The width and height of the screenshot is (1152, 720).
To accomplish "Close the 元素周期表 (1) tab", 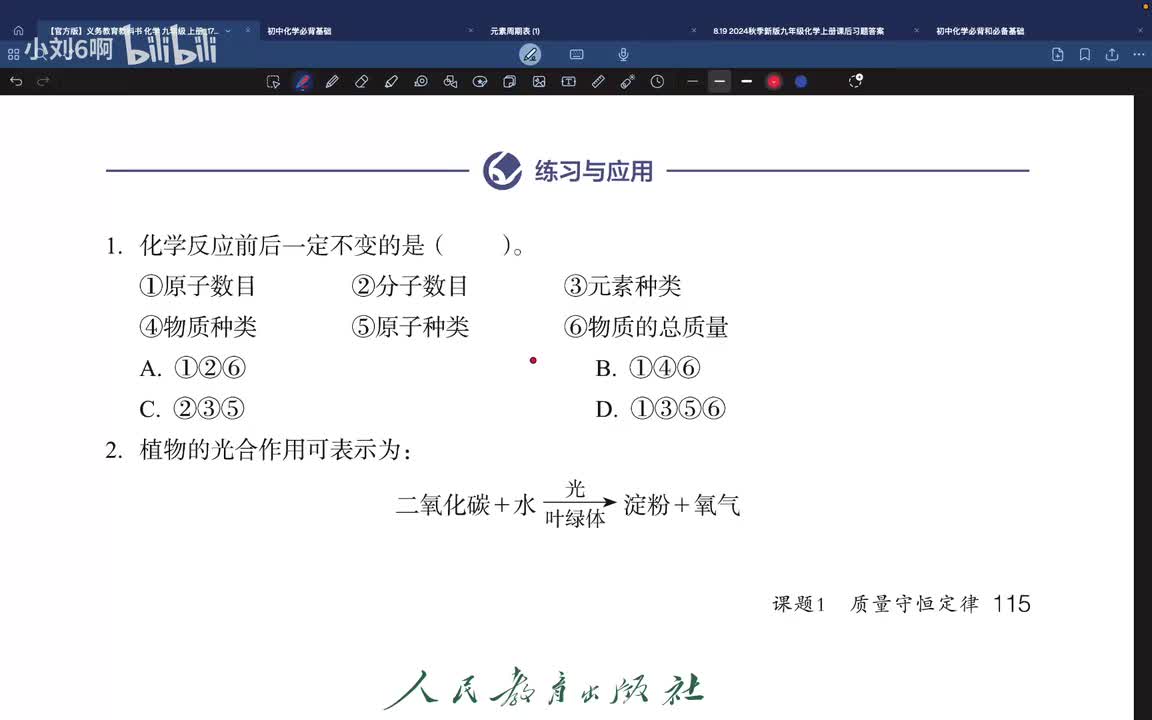I will tap(694, 31).
